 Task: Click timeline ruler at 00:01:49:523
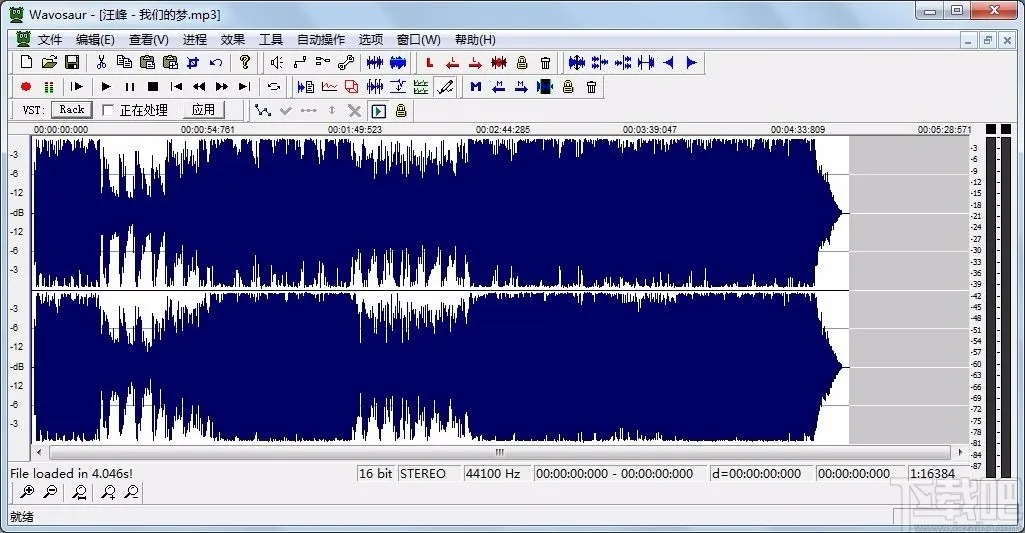point(355,129)
